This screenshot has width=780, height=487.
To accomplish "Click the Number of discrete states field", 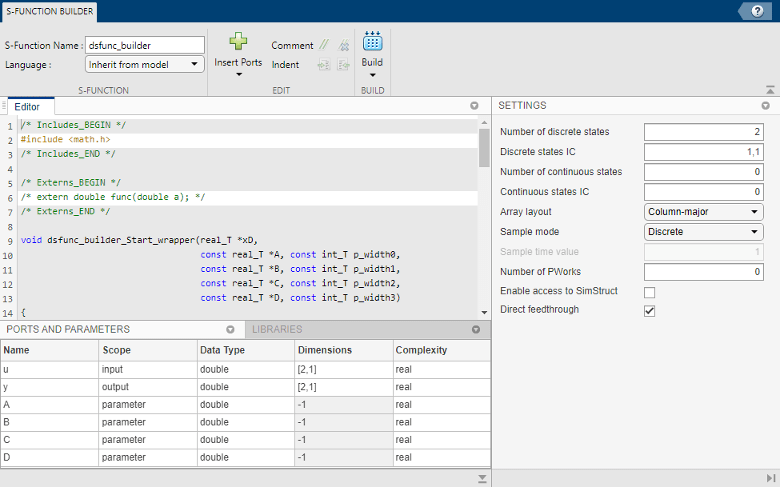I will 704,132.
